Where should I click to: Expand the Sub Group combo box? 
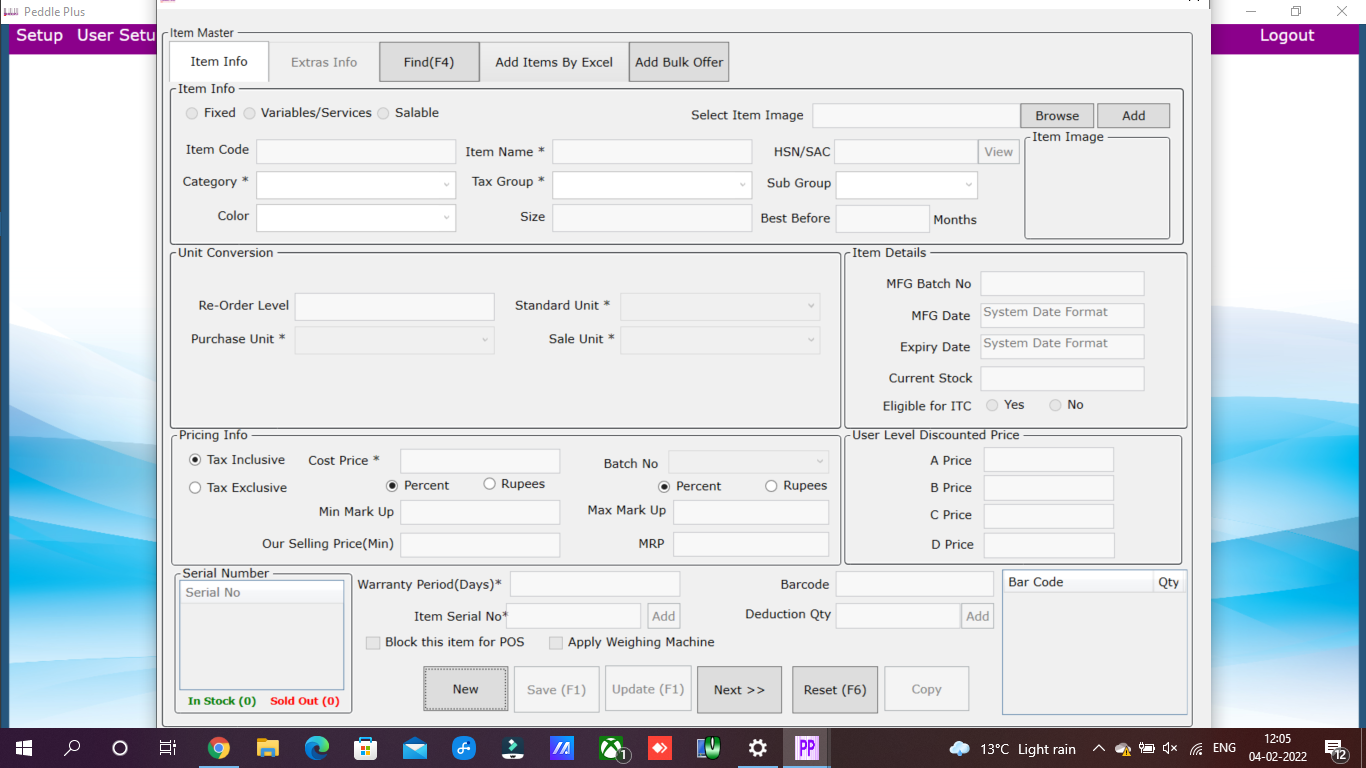coord(968,185)
